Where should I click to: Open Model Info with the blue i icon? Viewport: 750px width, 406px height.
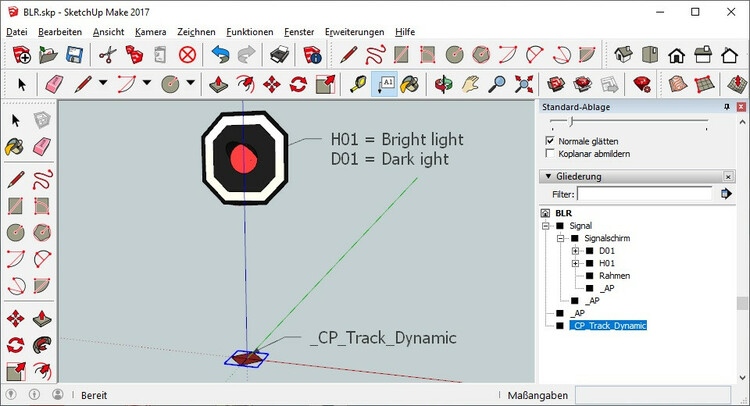coord(312,55)
